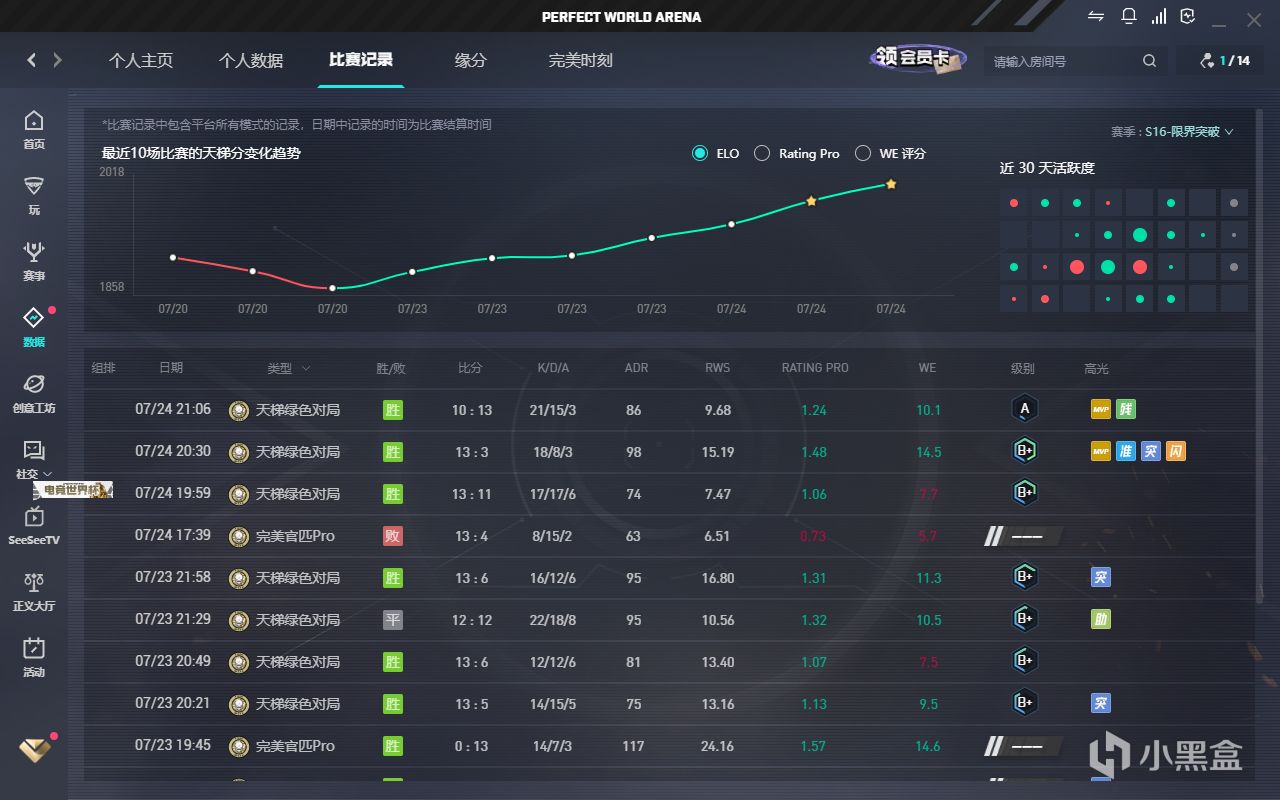Switch to the 缘分 tab
This screenshot has height=800, width=1280.
pos(471,60)
